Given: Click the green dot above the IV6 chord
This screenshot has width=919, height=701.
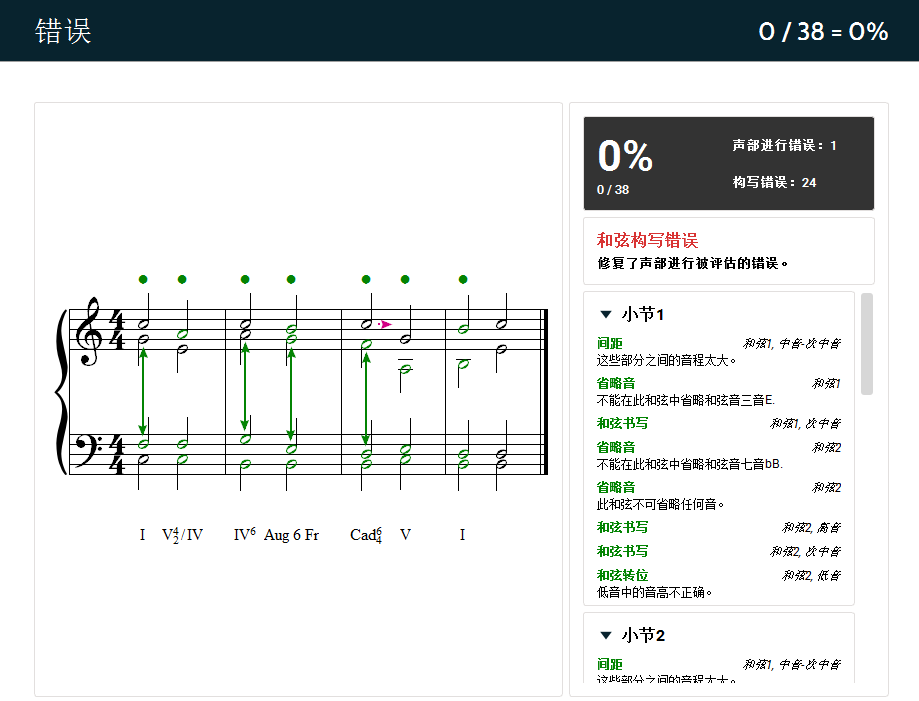Looking at the screenshot, I should (x=245, y=280).
